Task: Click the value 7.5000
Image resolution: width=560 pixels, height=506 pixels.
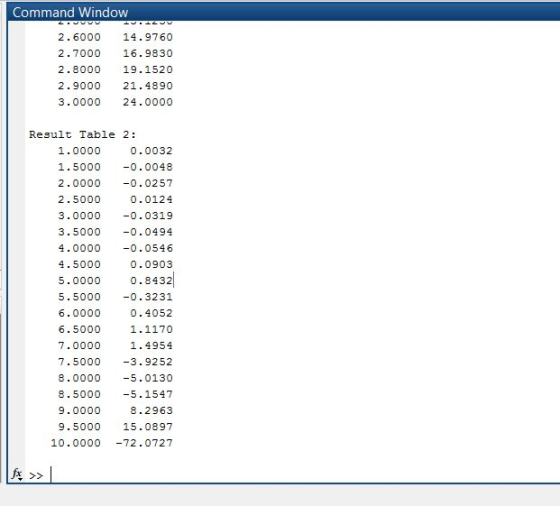Action: 79,362
